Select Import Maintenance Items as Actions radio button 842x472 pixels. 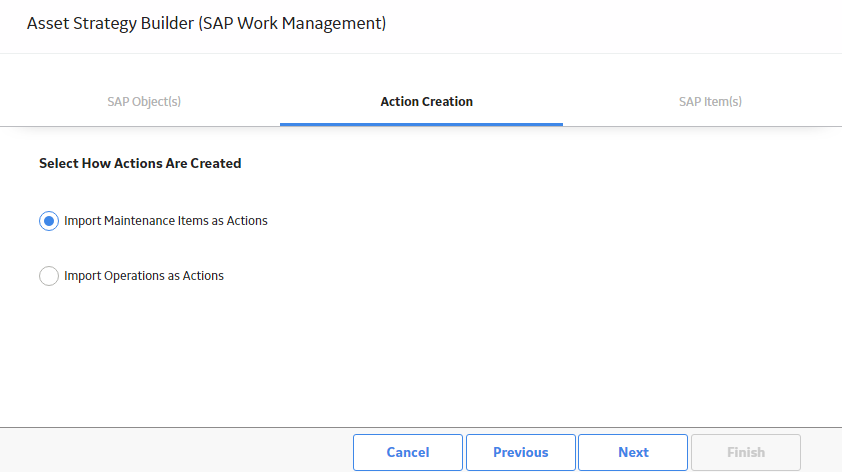coord(48,221)
